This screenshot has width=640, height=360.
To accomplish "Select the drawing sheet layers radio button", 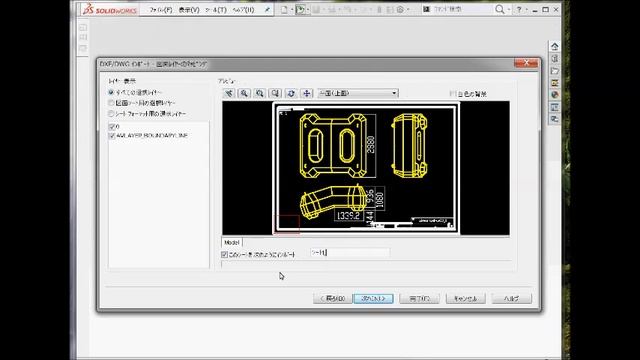I will click(111, 103).
